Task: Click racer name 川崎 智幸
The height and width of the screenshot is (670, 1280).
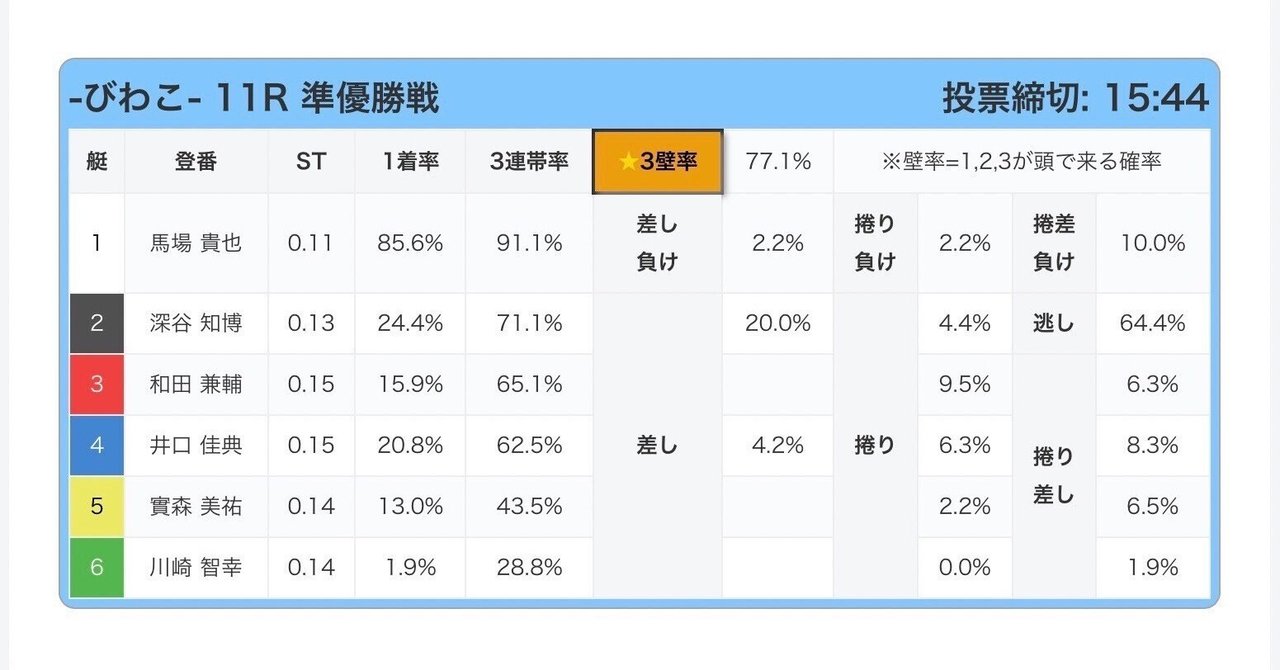Action: (196, 567)
